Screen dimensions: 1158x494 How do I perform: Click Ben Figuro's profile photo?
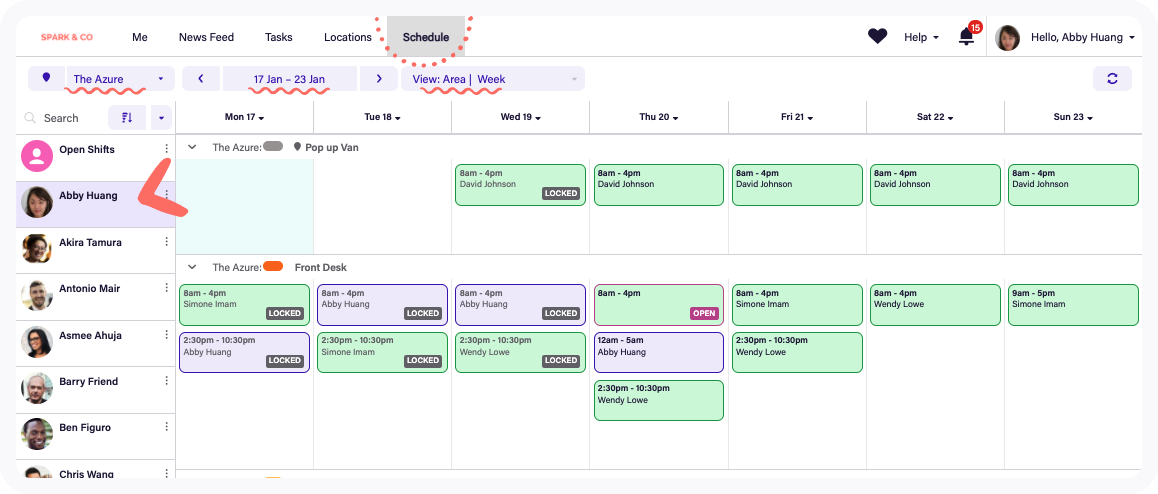click(x=36, y=435)
